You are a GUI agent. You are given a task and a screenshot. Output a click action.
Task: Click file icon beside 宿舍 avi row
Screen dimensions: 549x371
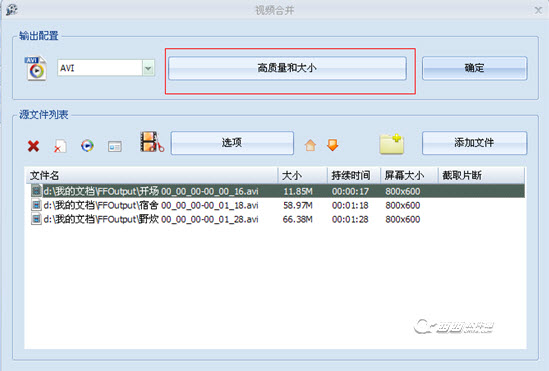36,205
